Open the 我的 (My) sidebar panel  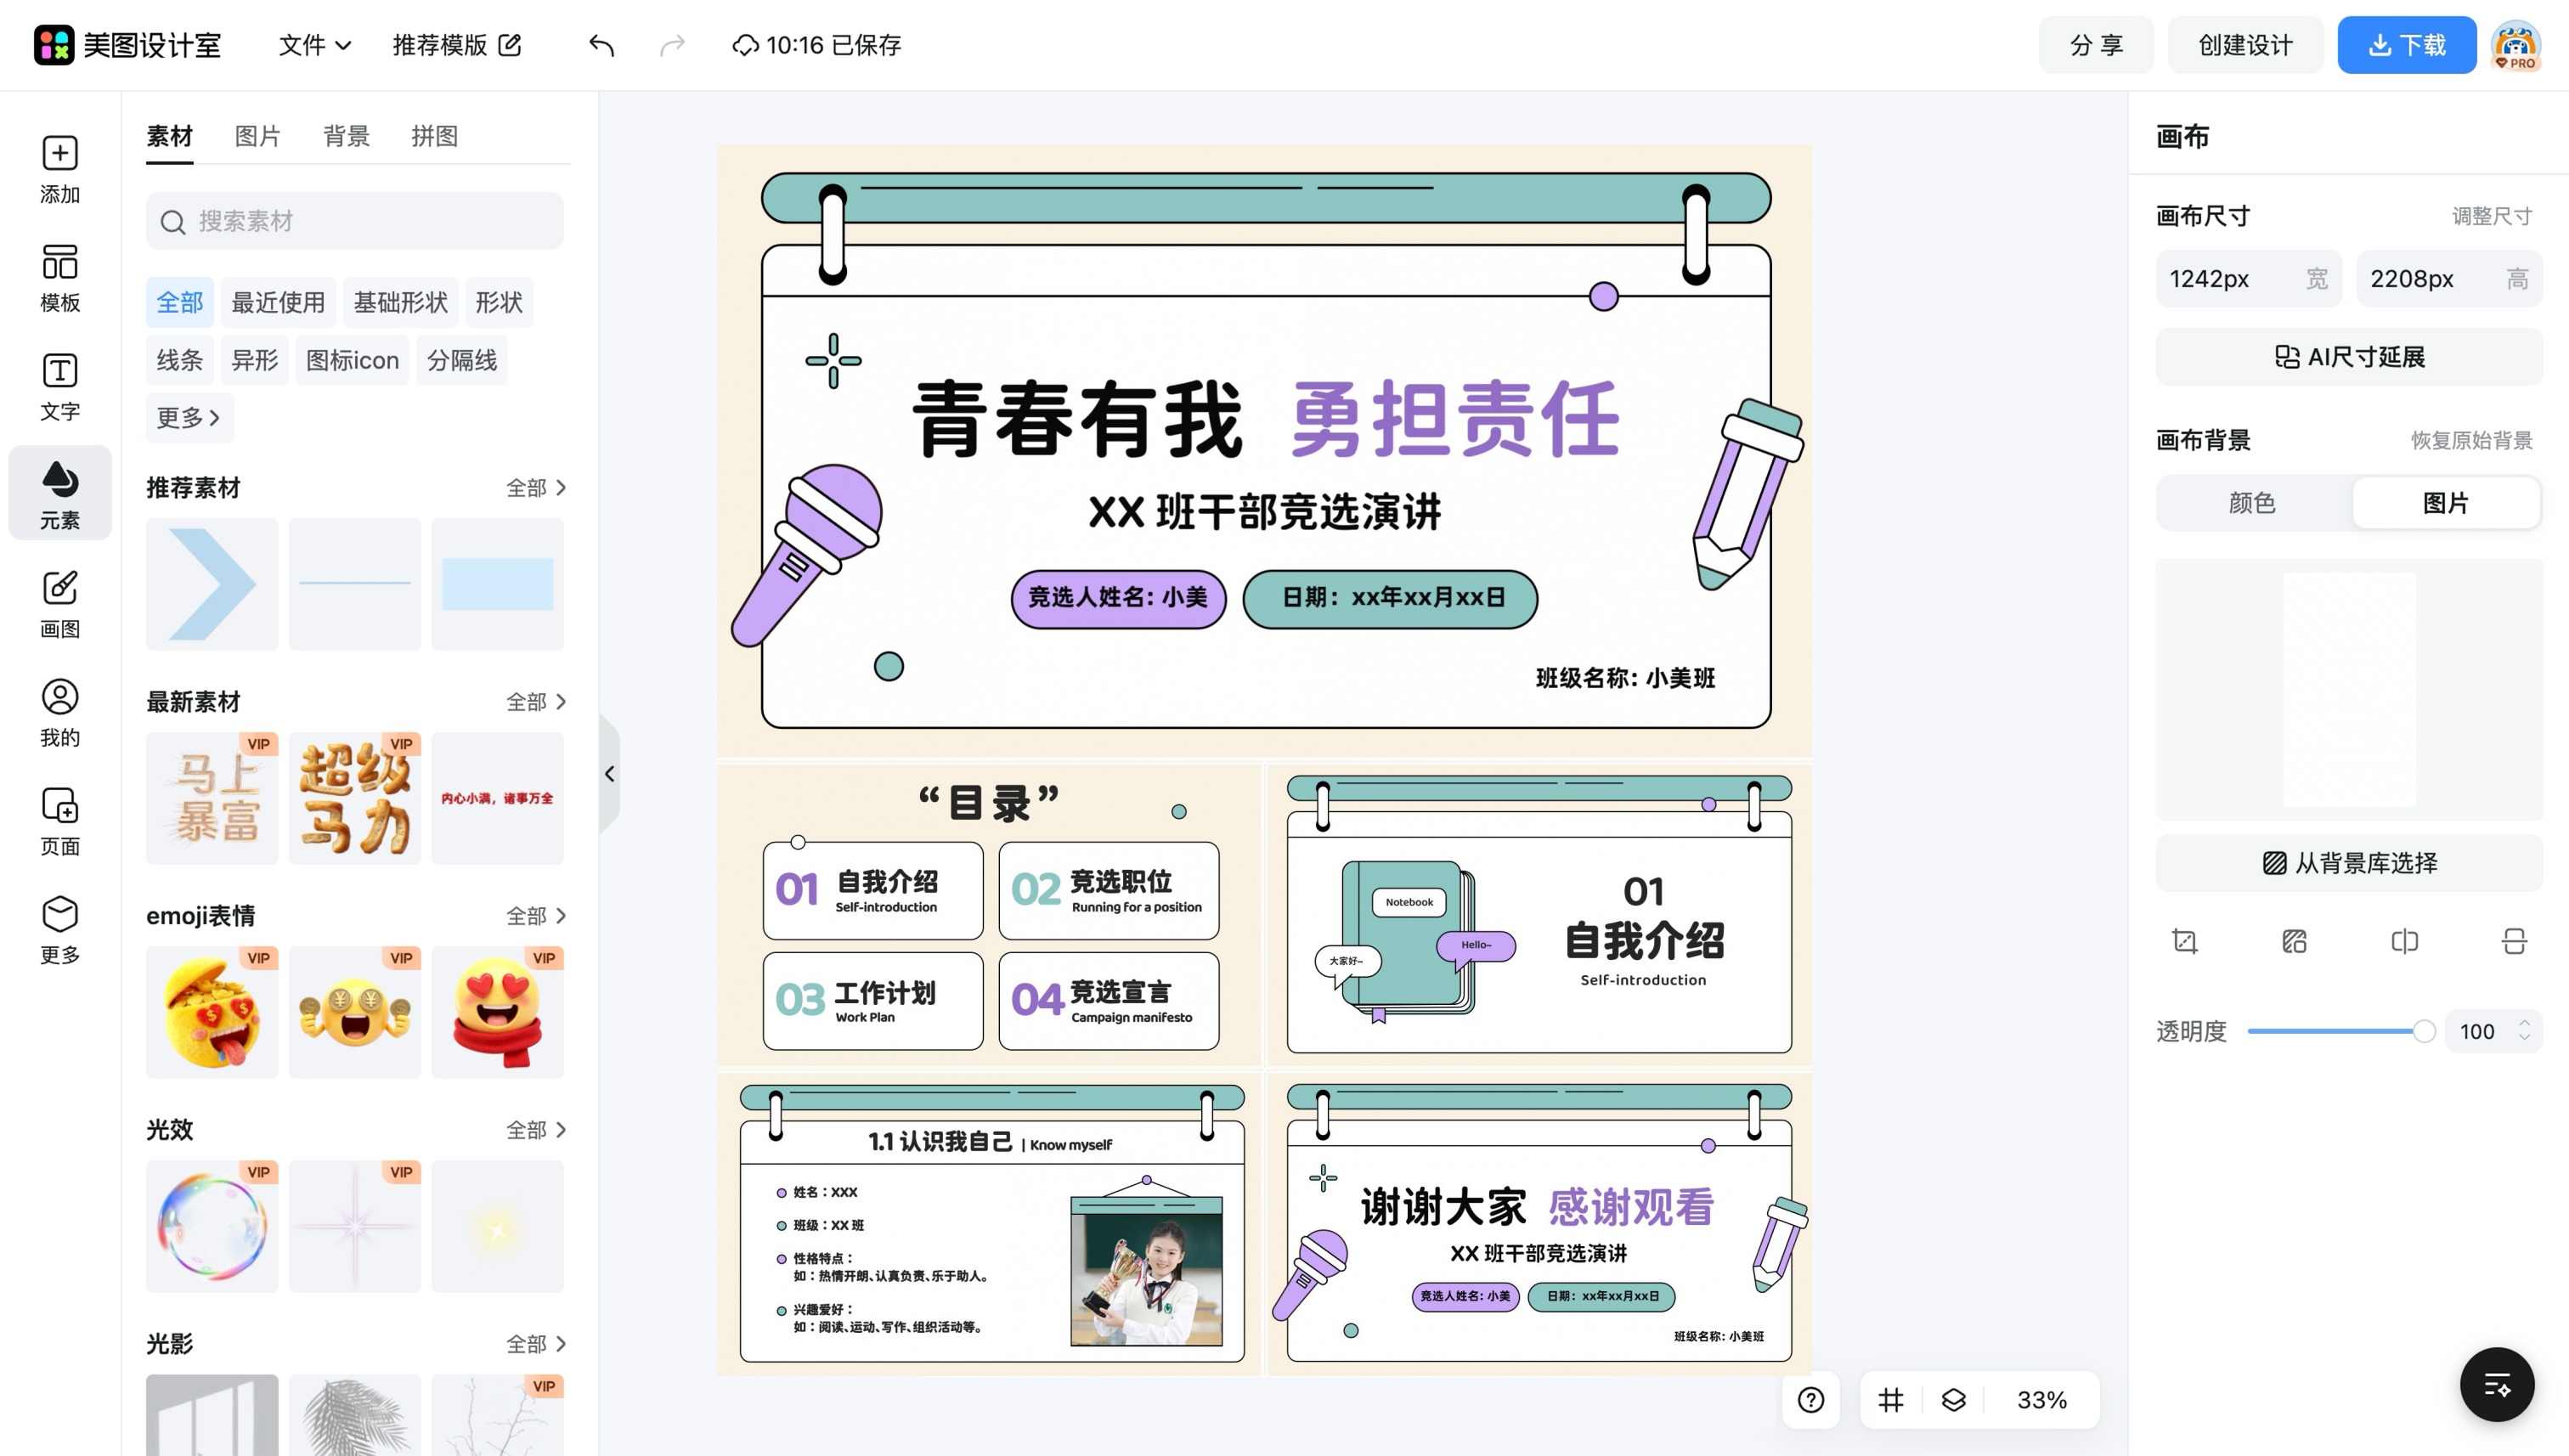(x=60, y=713)
